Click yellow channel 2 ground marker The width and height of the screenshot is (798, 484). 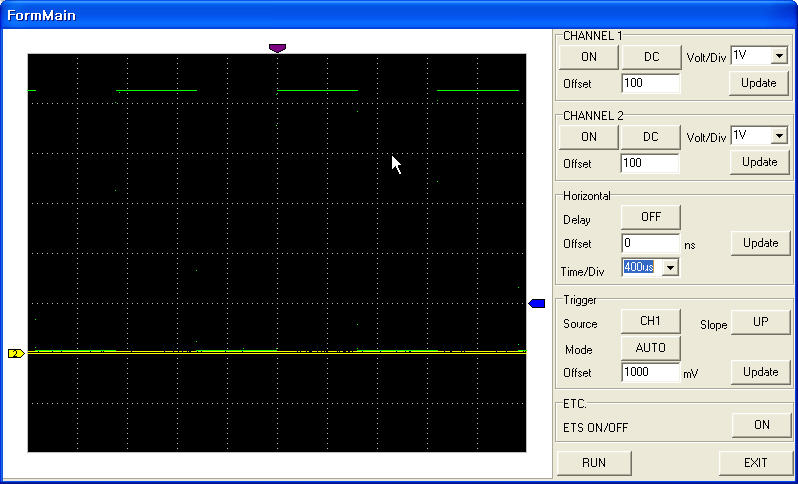coord(16,353)
